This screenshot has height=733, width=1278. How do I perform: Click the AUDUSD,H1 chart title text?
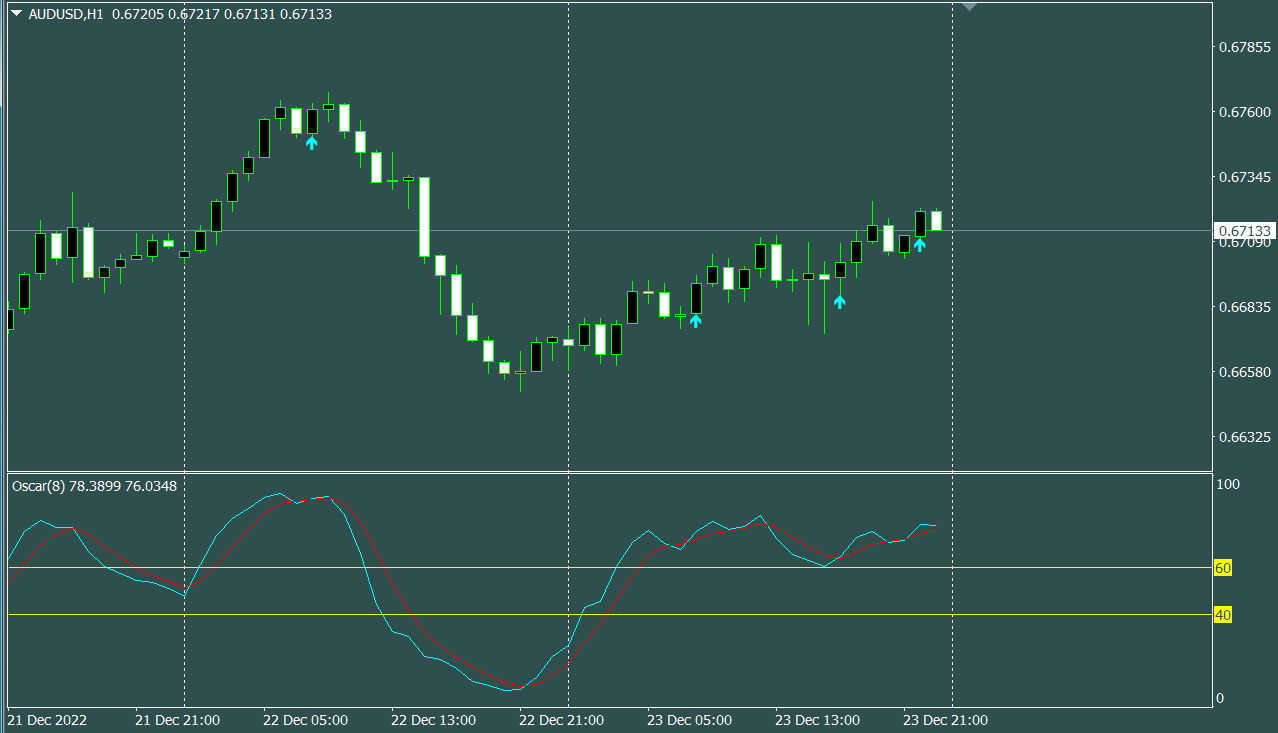pos(66,14)
